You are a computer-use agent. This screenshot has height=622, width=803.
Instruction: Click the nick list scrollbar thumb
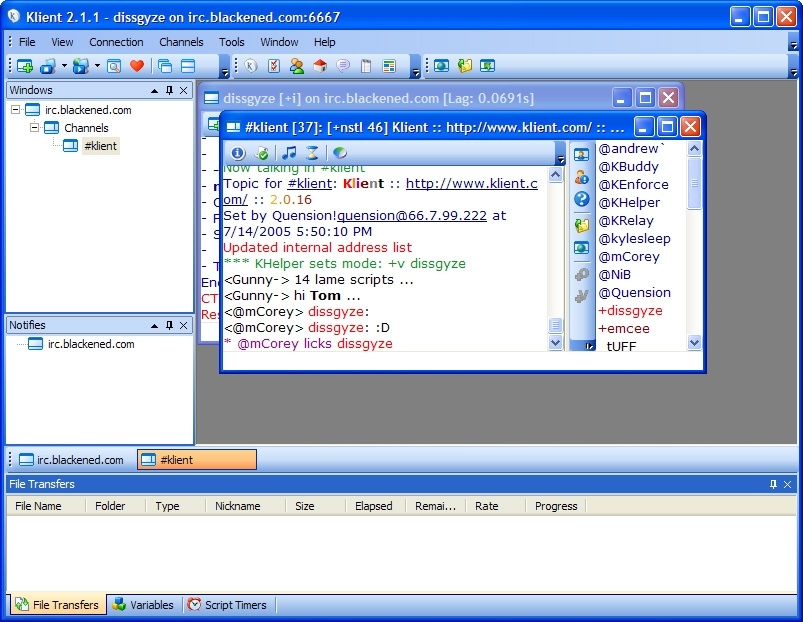coord(694,183)
